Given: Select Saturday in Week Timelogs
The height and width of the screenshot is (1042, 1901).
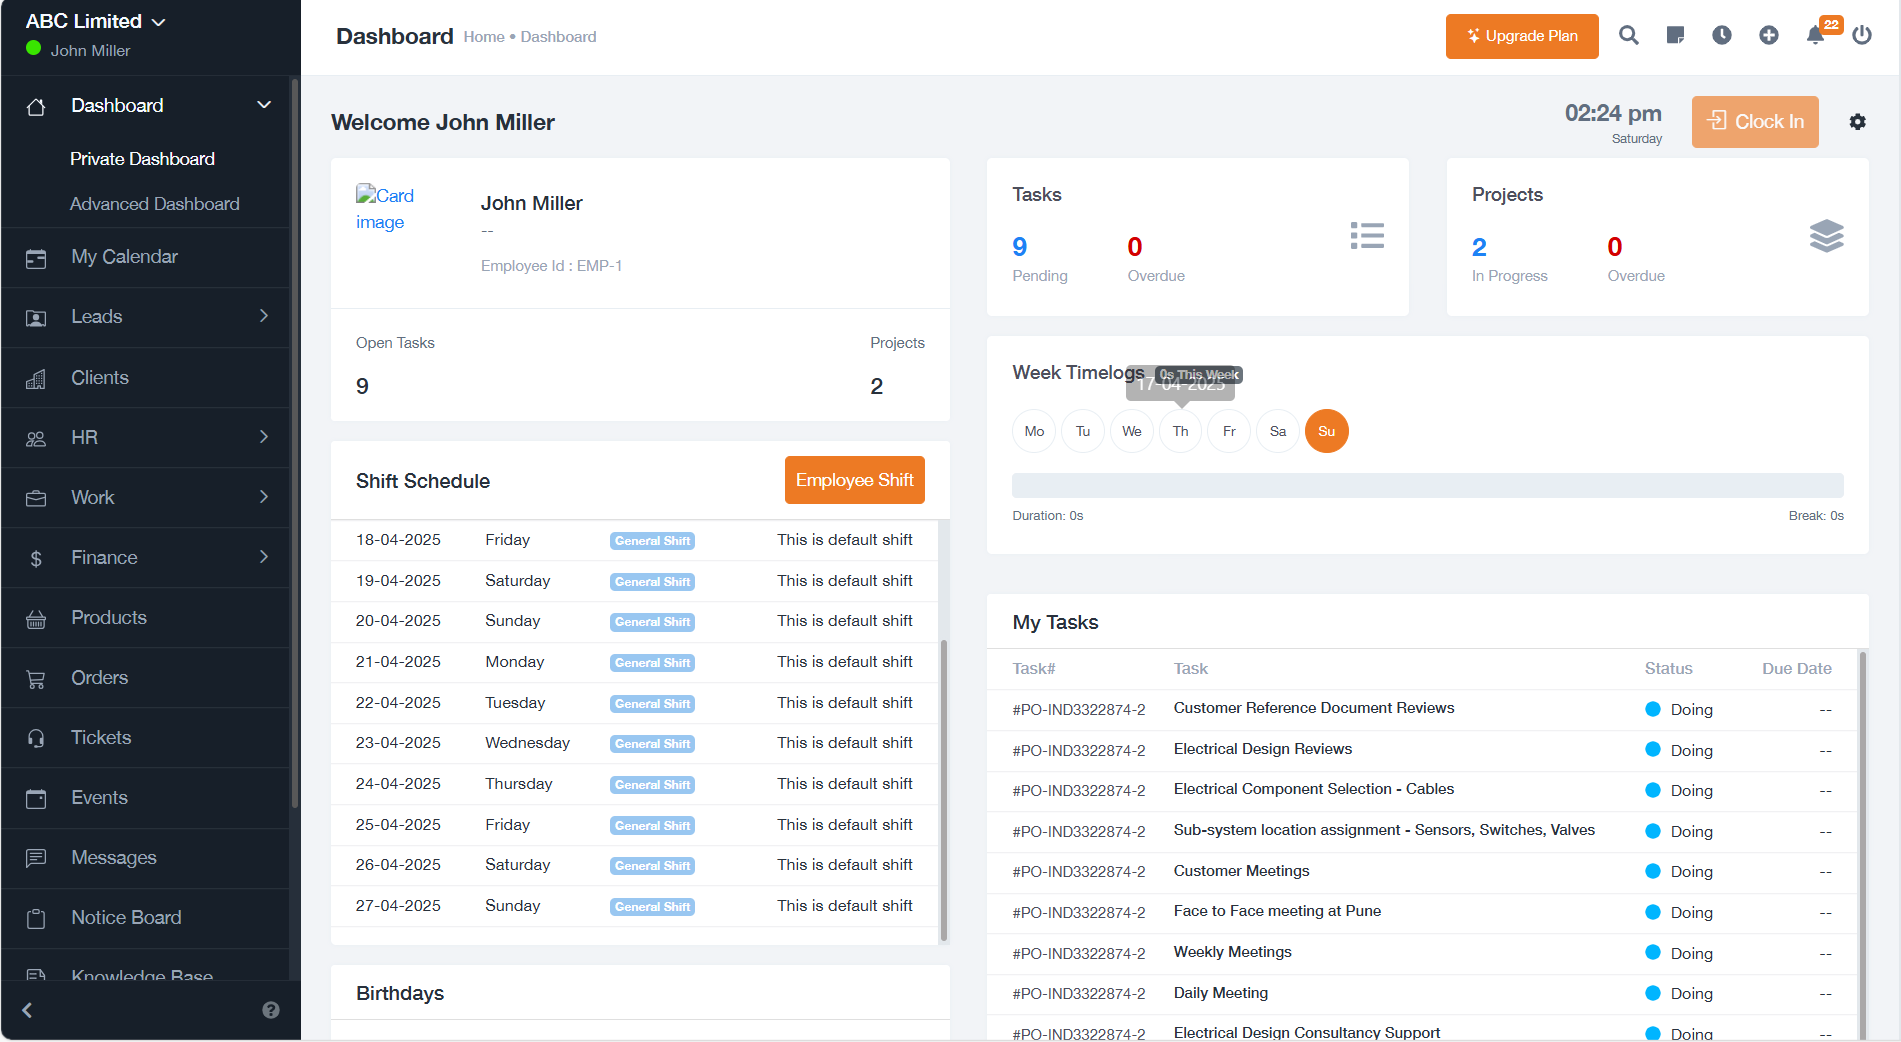Looking at the screenshot, I should tap(1277, 432).
